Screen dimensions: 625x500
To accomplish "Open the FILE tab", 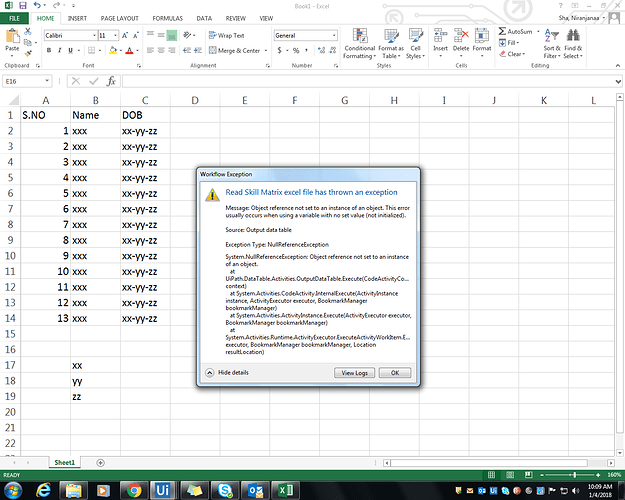I will (14, 18).
